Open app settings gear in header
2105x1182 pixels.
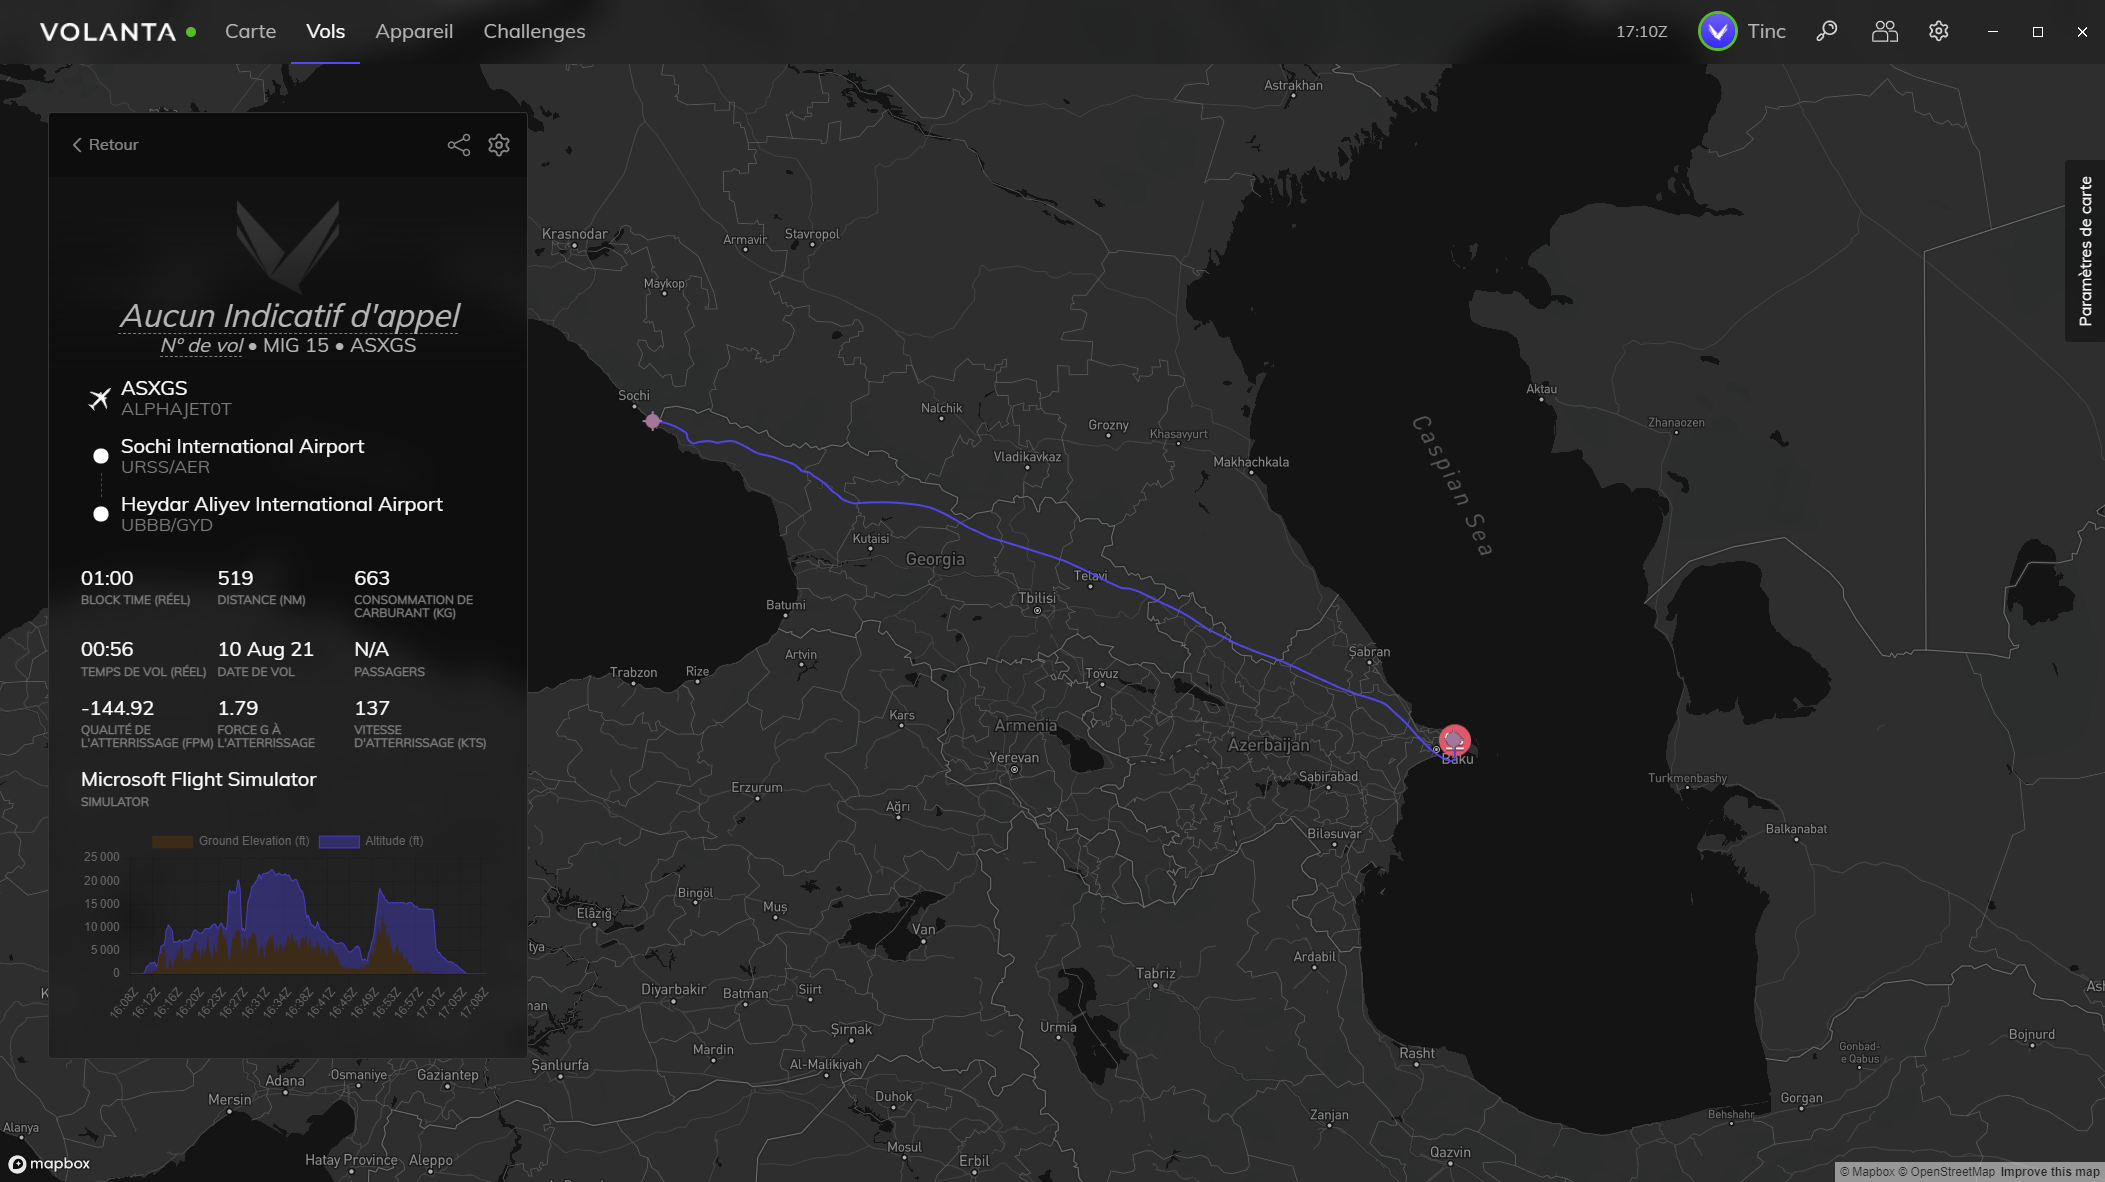[x=1938, y=31]
